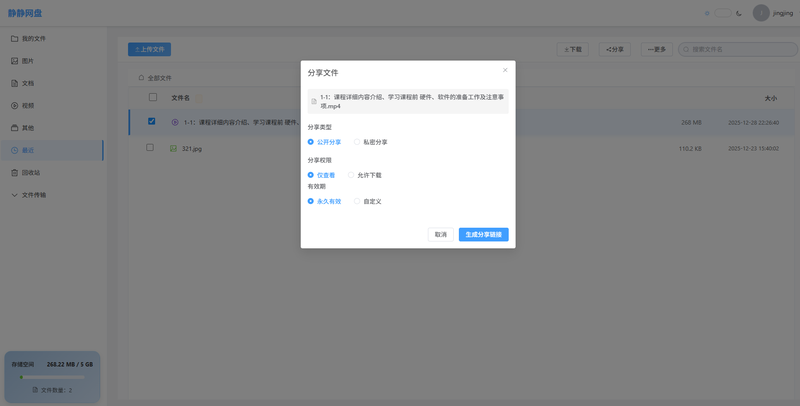
Task: Select 自定义 validity period
Action: (x=357, y=201)
